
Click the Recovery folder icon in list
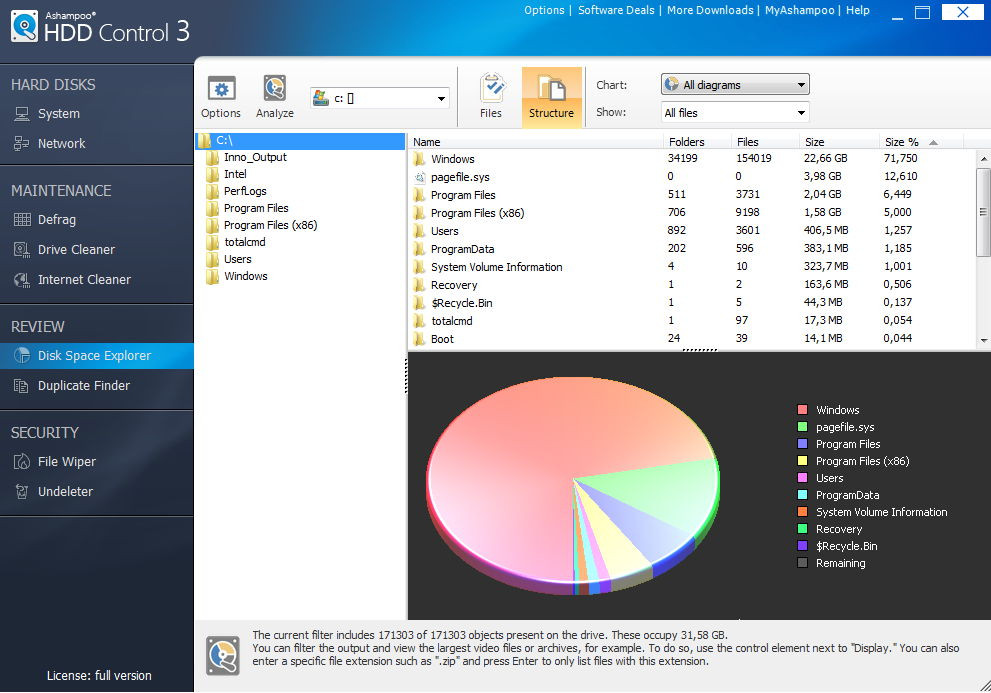tap(419, 285)
